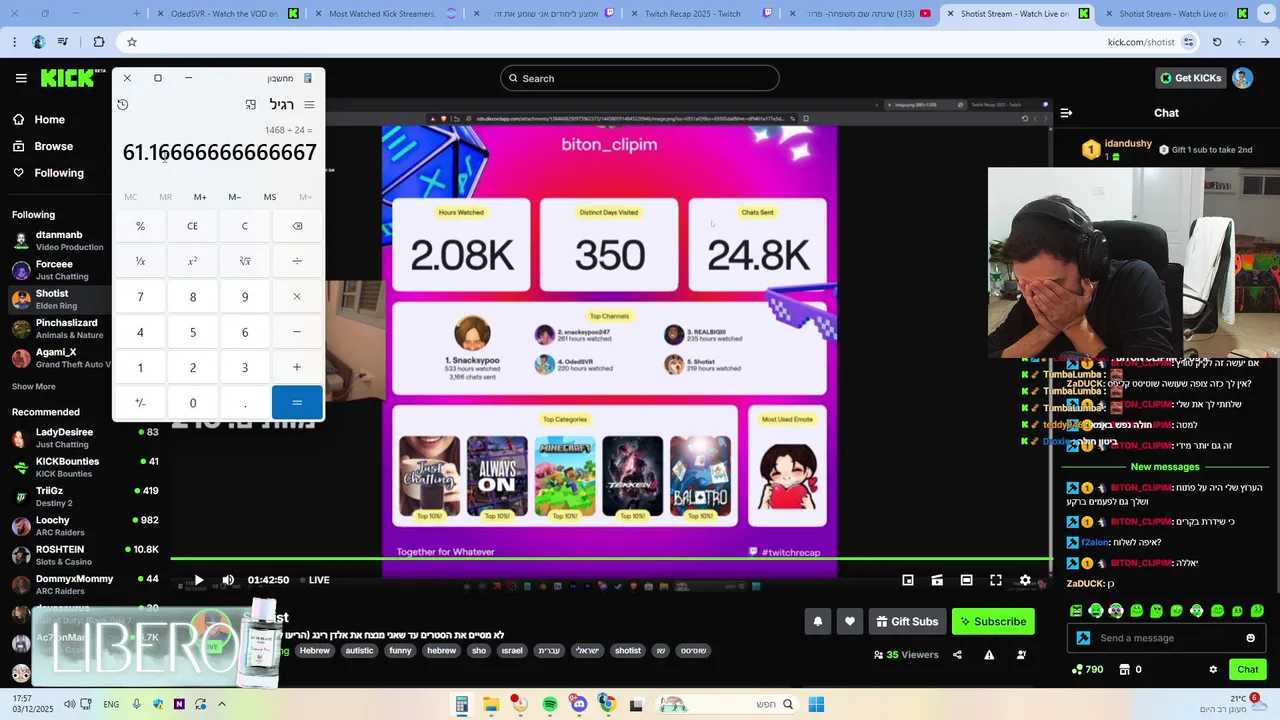Click the share stream icon
This screenshot has height=720, width=1280.
(957, 655)
